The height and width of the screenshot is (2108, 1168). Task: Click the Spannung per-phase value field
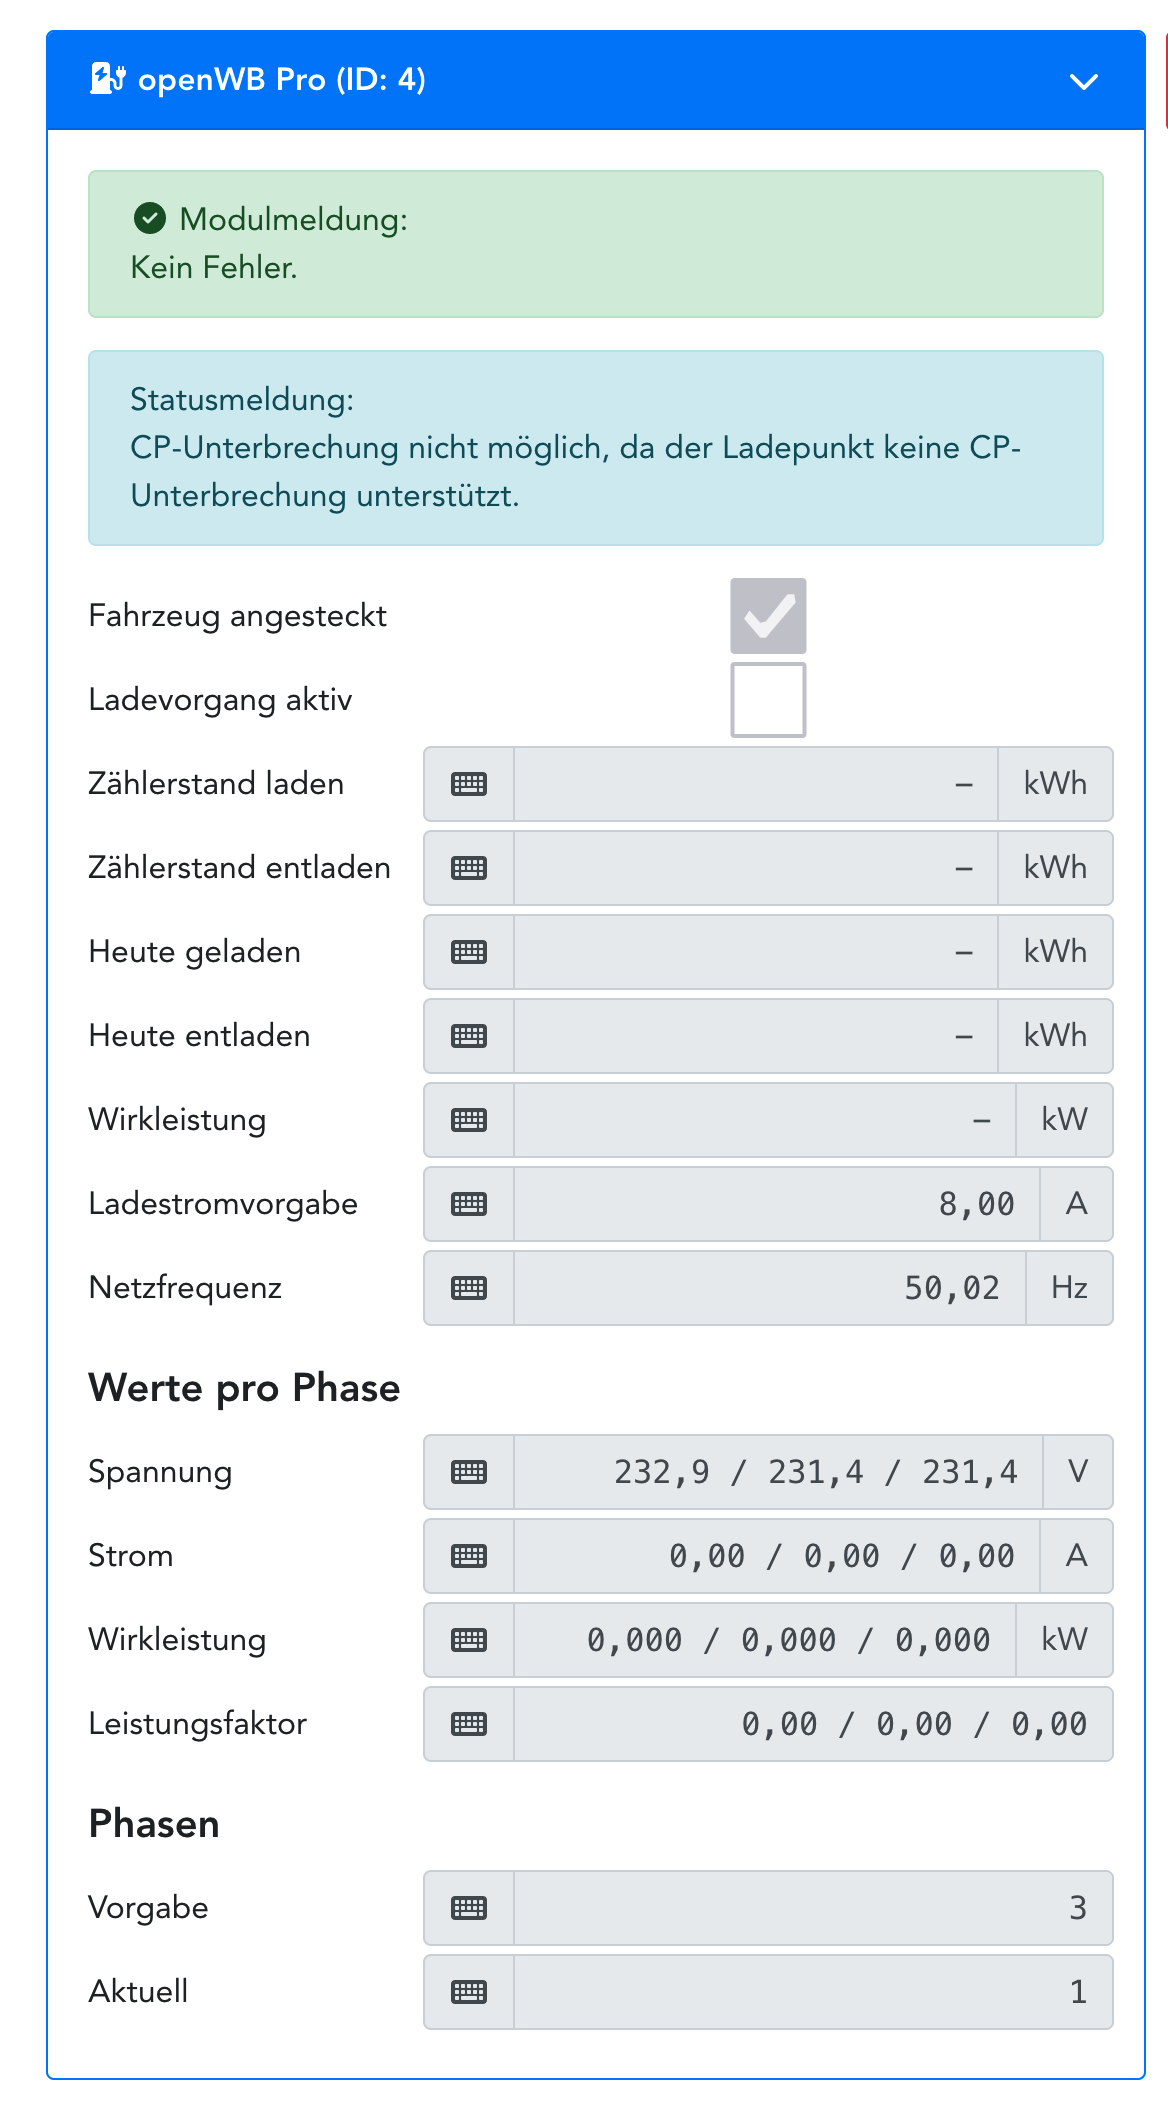[777, 1472]
